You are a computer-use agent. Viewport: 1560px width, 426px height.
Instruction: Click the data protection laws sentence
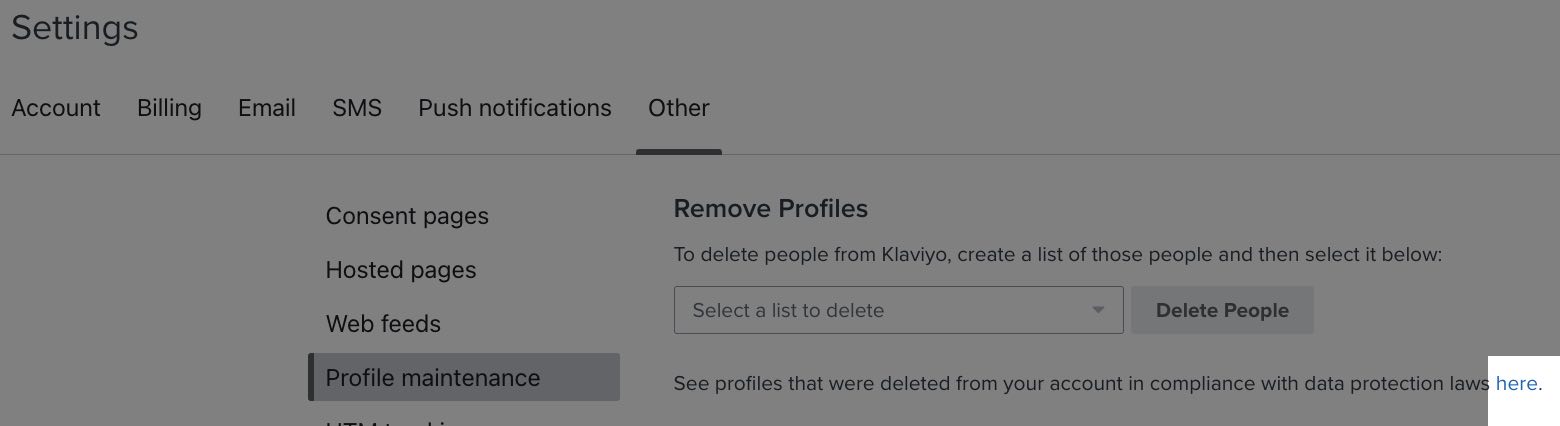point(1082,383)
